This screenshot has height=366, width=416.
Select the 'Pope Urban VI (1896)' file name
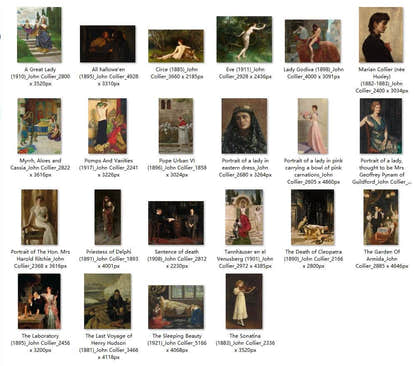[x=177, y=167]
